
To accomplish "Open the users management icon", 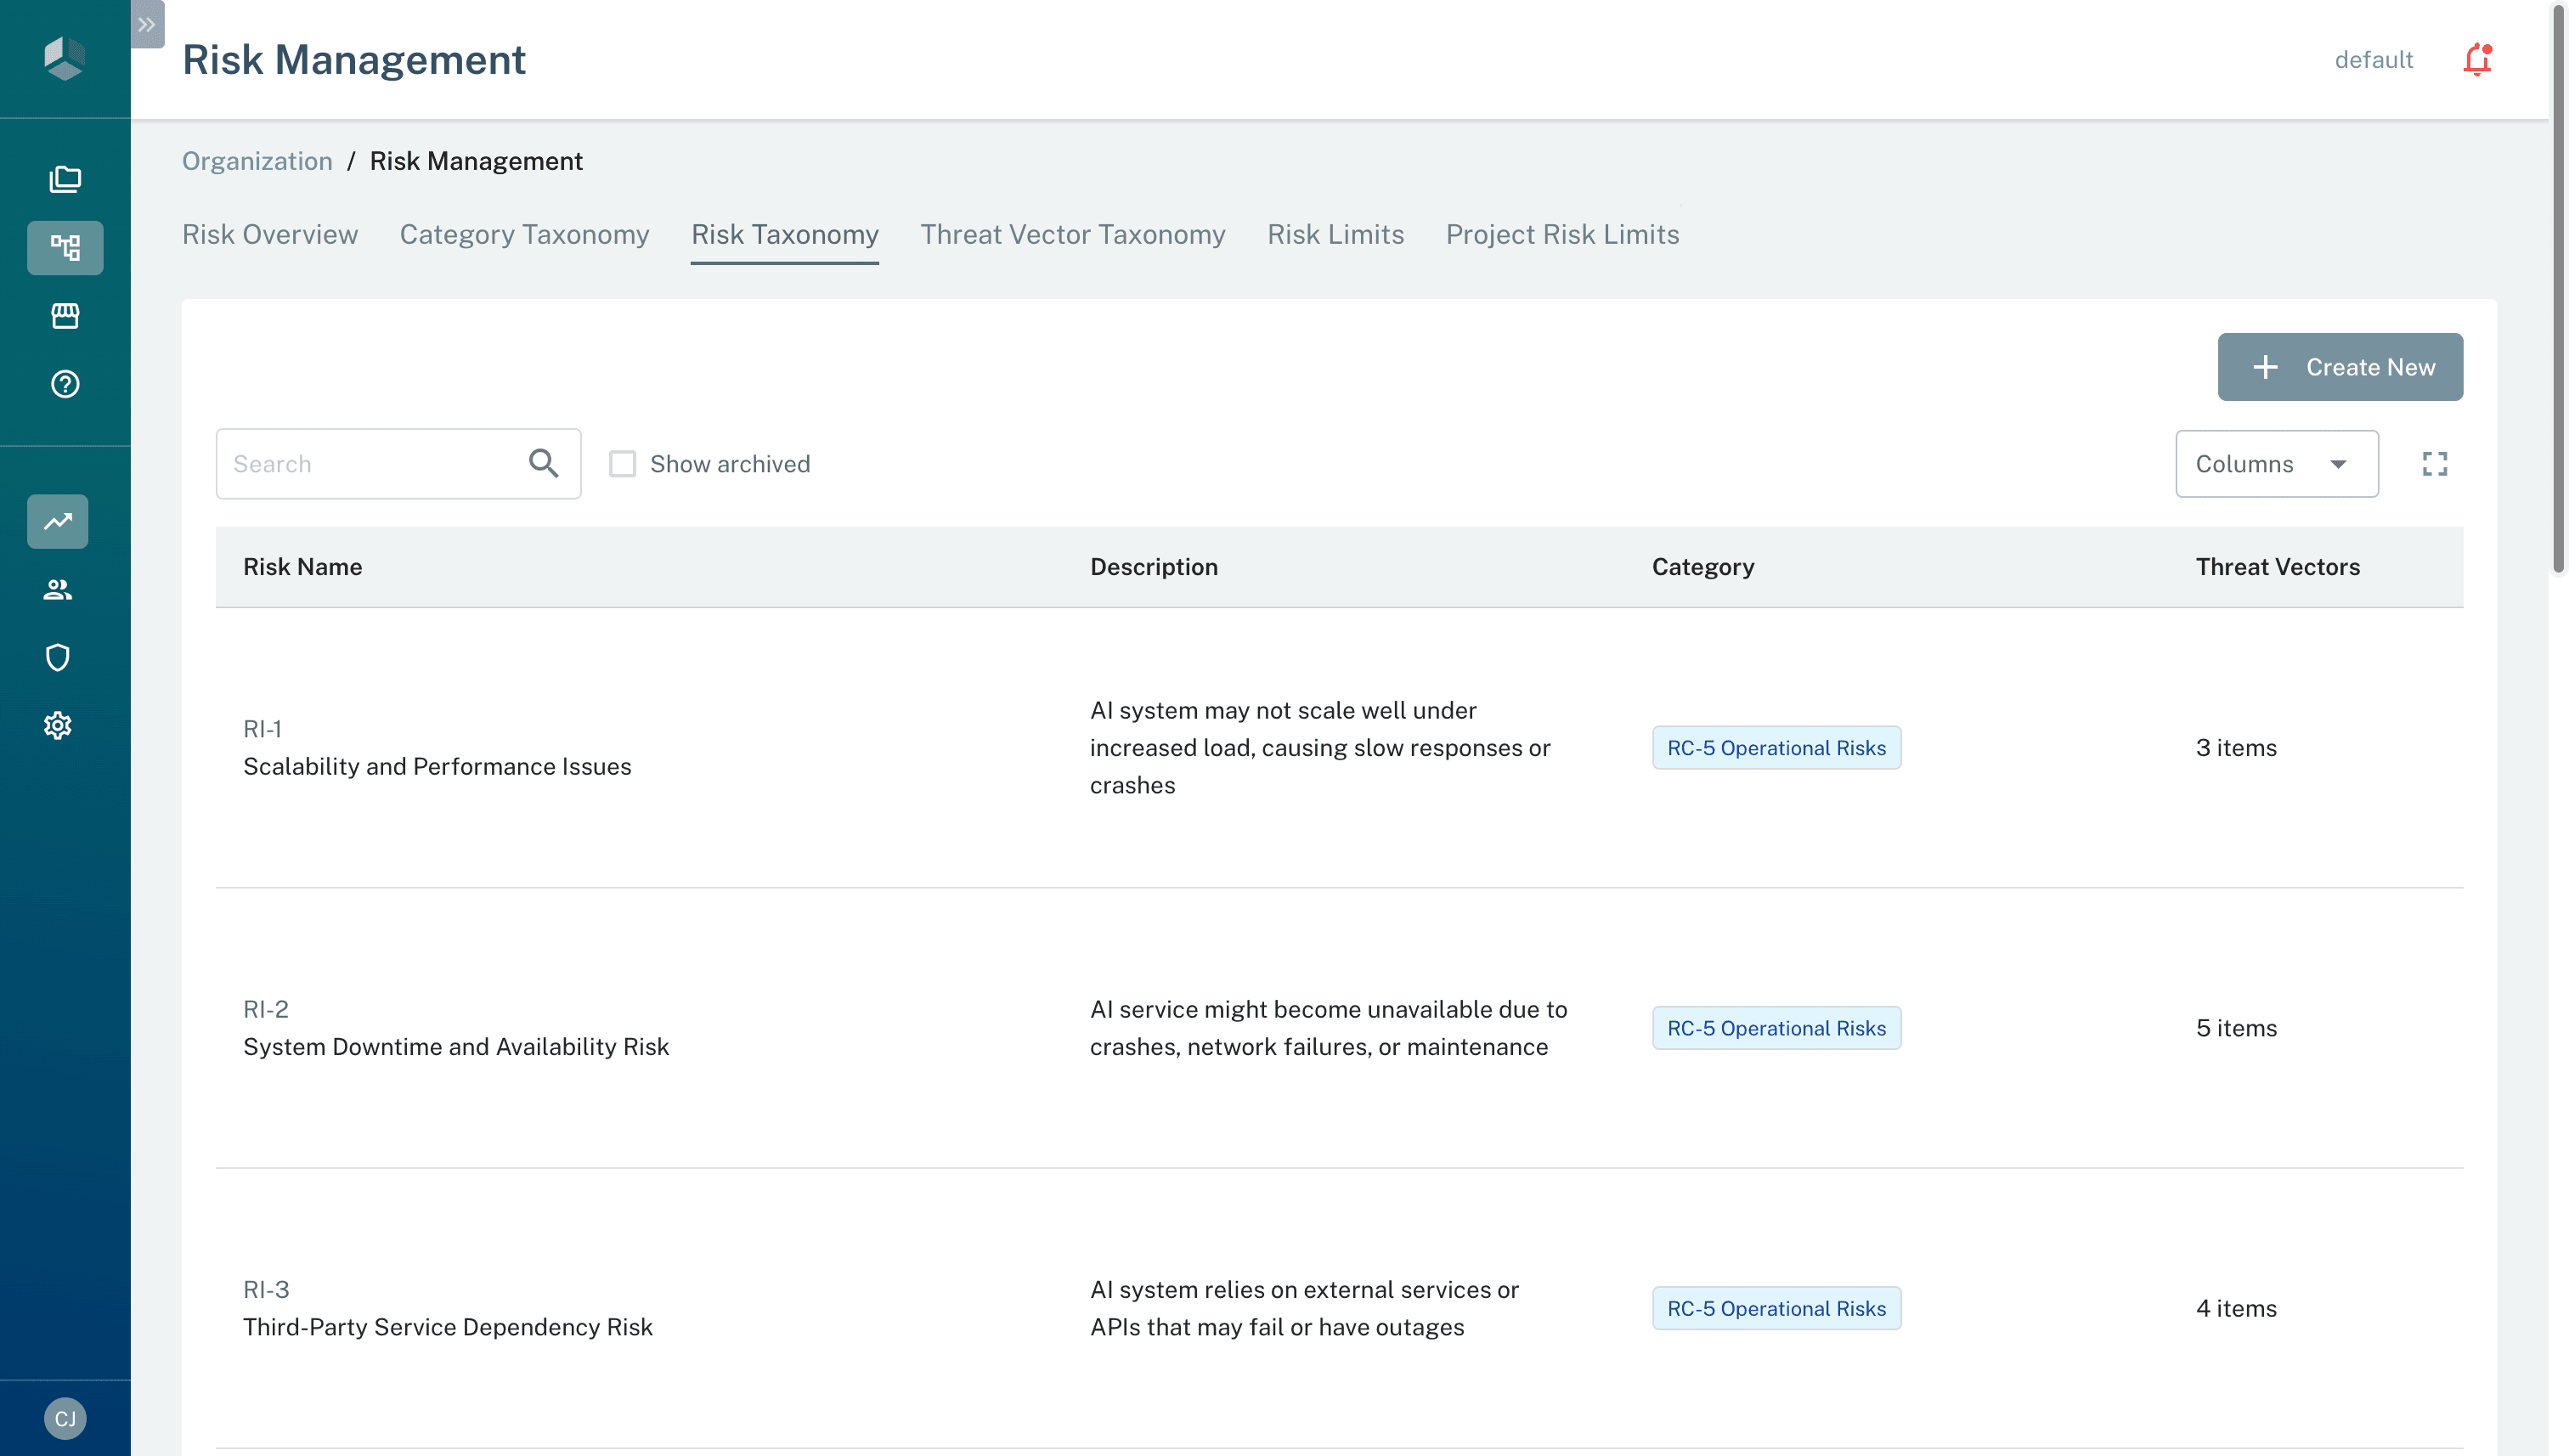I will click(x=57, y=589).
